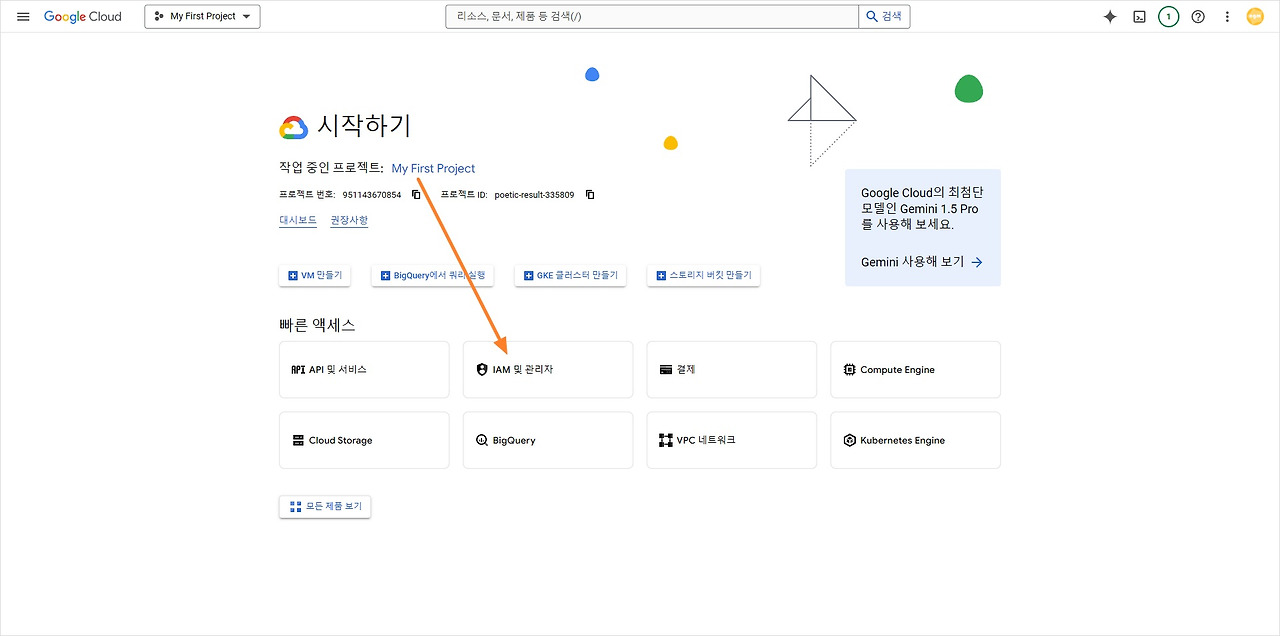Click the Gemini 1.5 Pro promo text
The image size is (1280, 636).
pyautogui.click(x=920, y=208)
